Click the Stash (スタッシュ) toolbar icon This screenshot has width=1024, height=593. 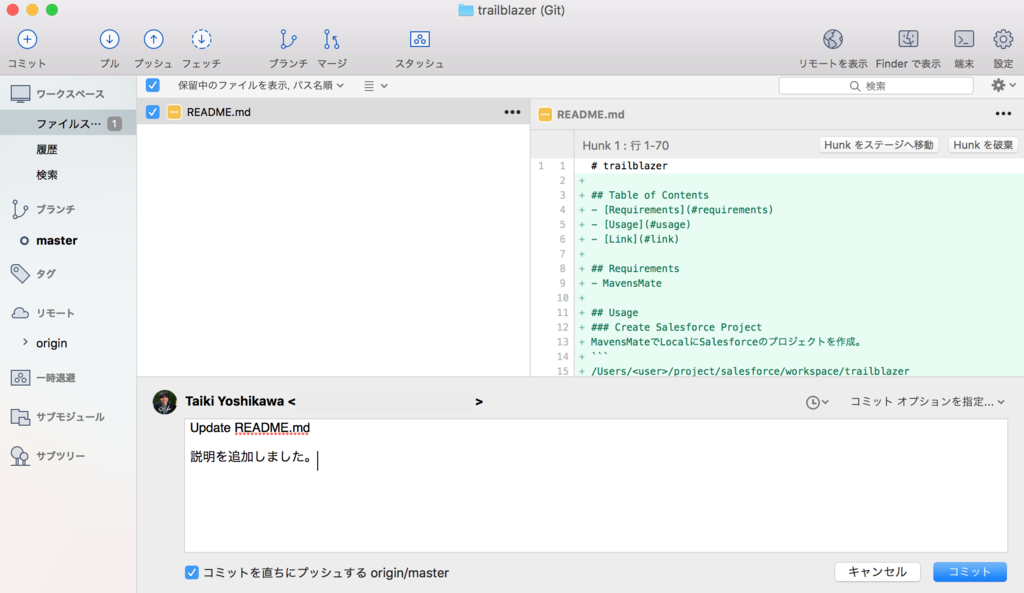click(419, 39)
